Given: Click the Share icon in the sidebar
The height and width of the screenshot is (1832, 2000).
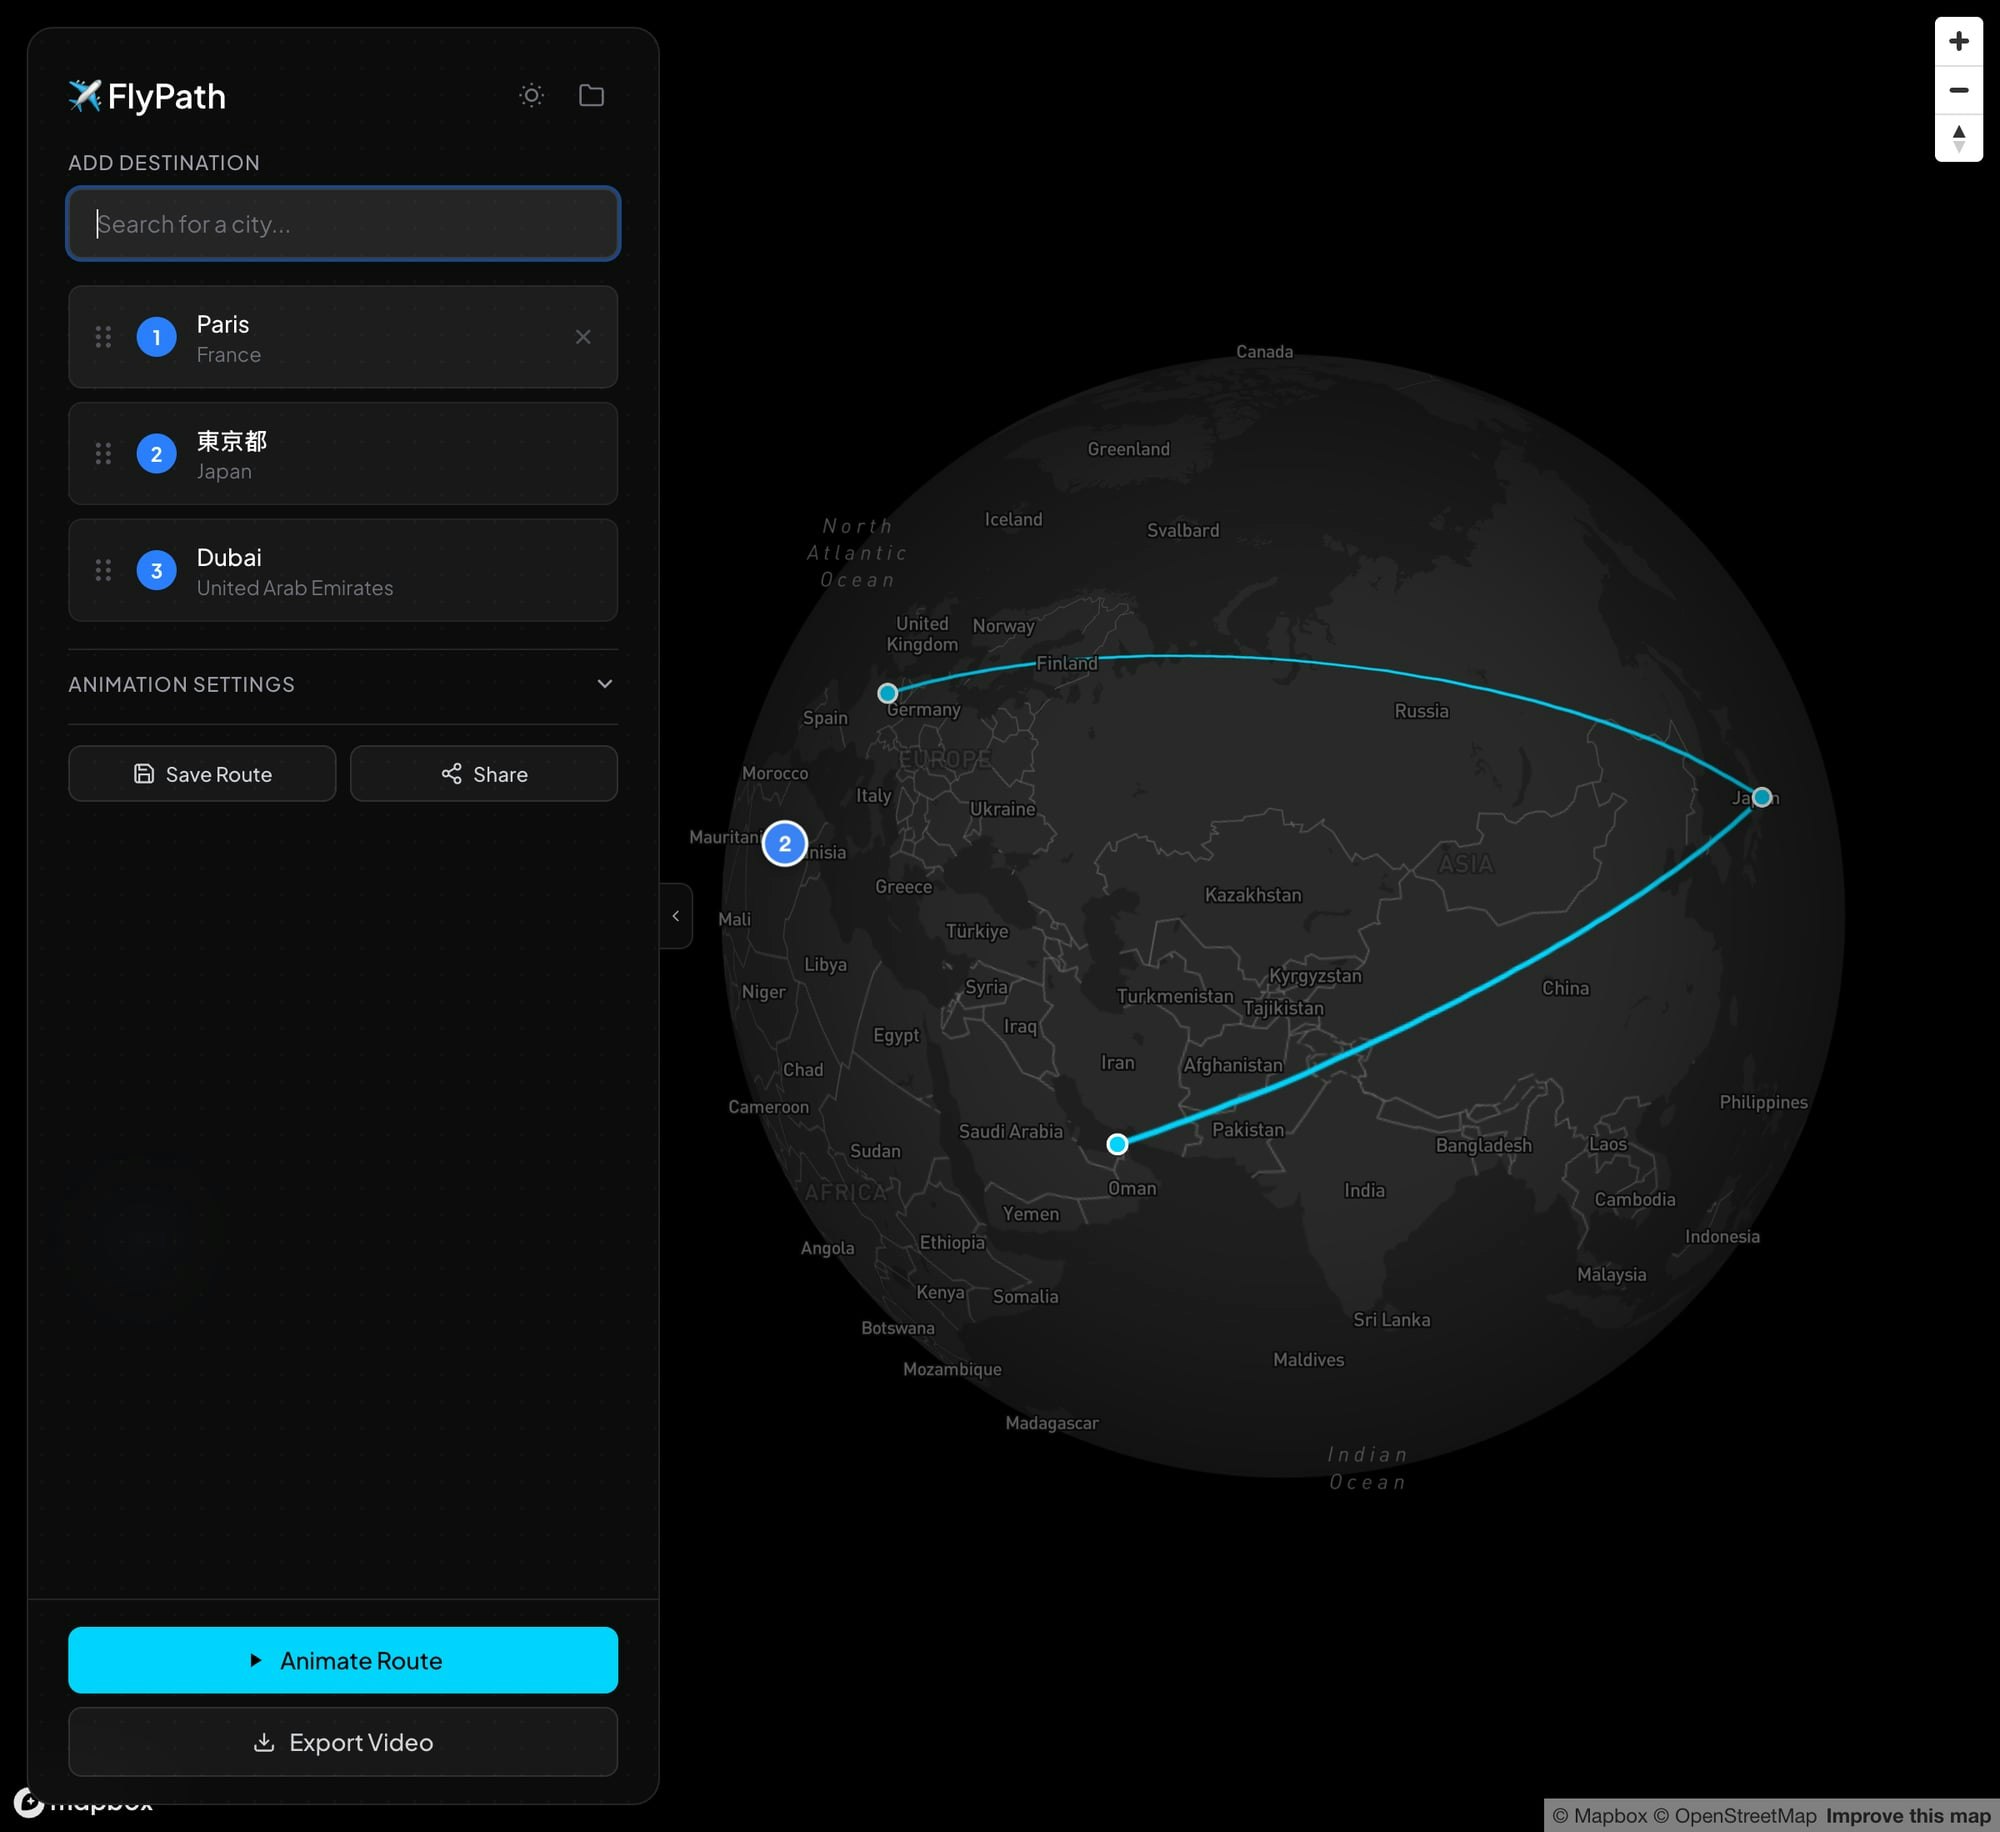Looking at the screenshot, I should tap(452, 773).
